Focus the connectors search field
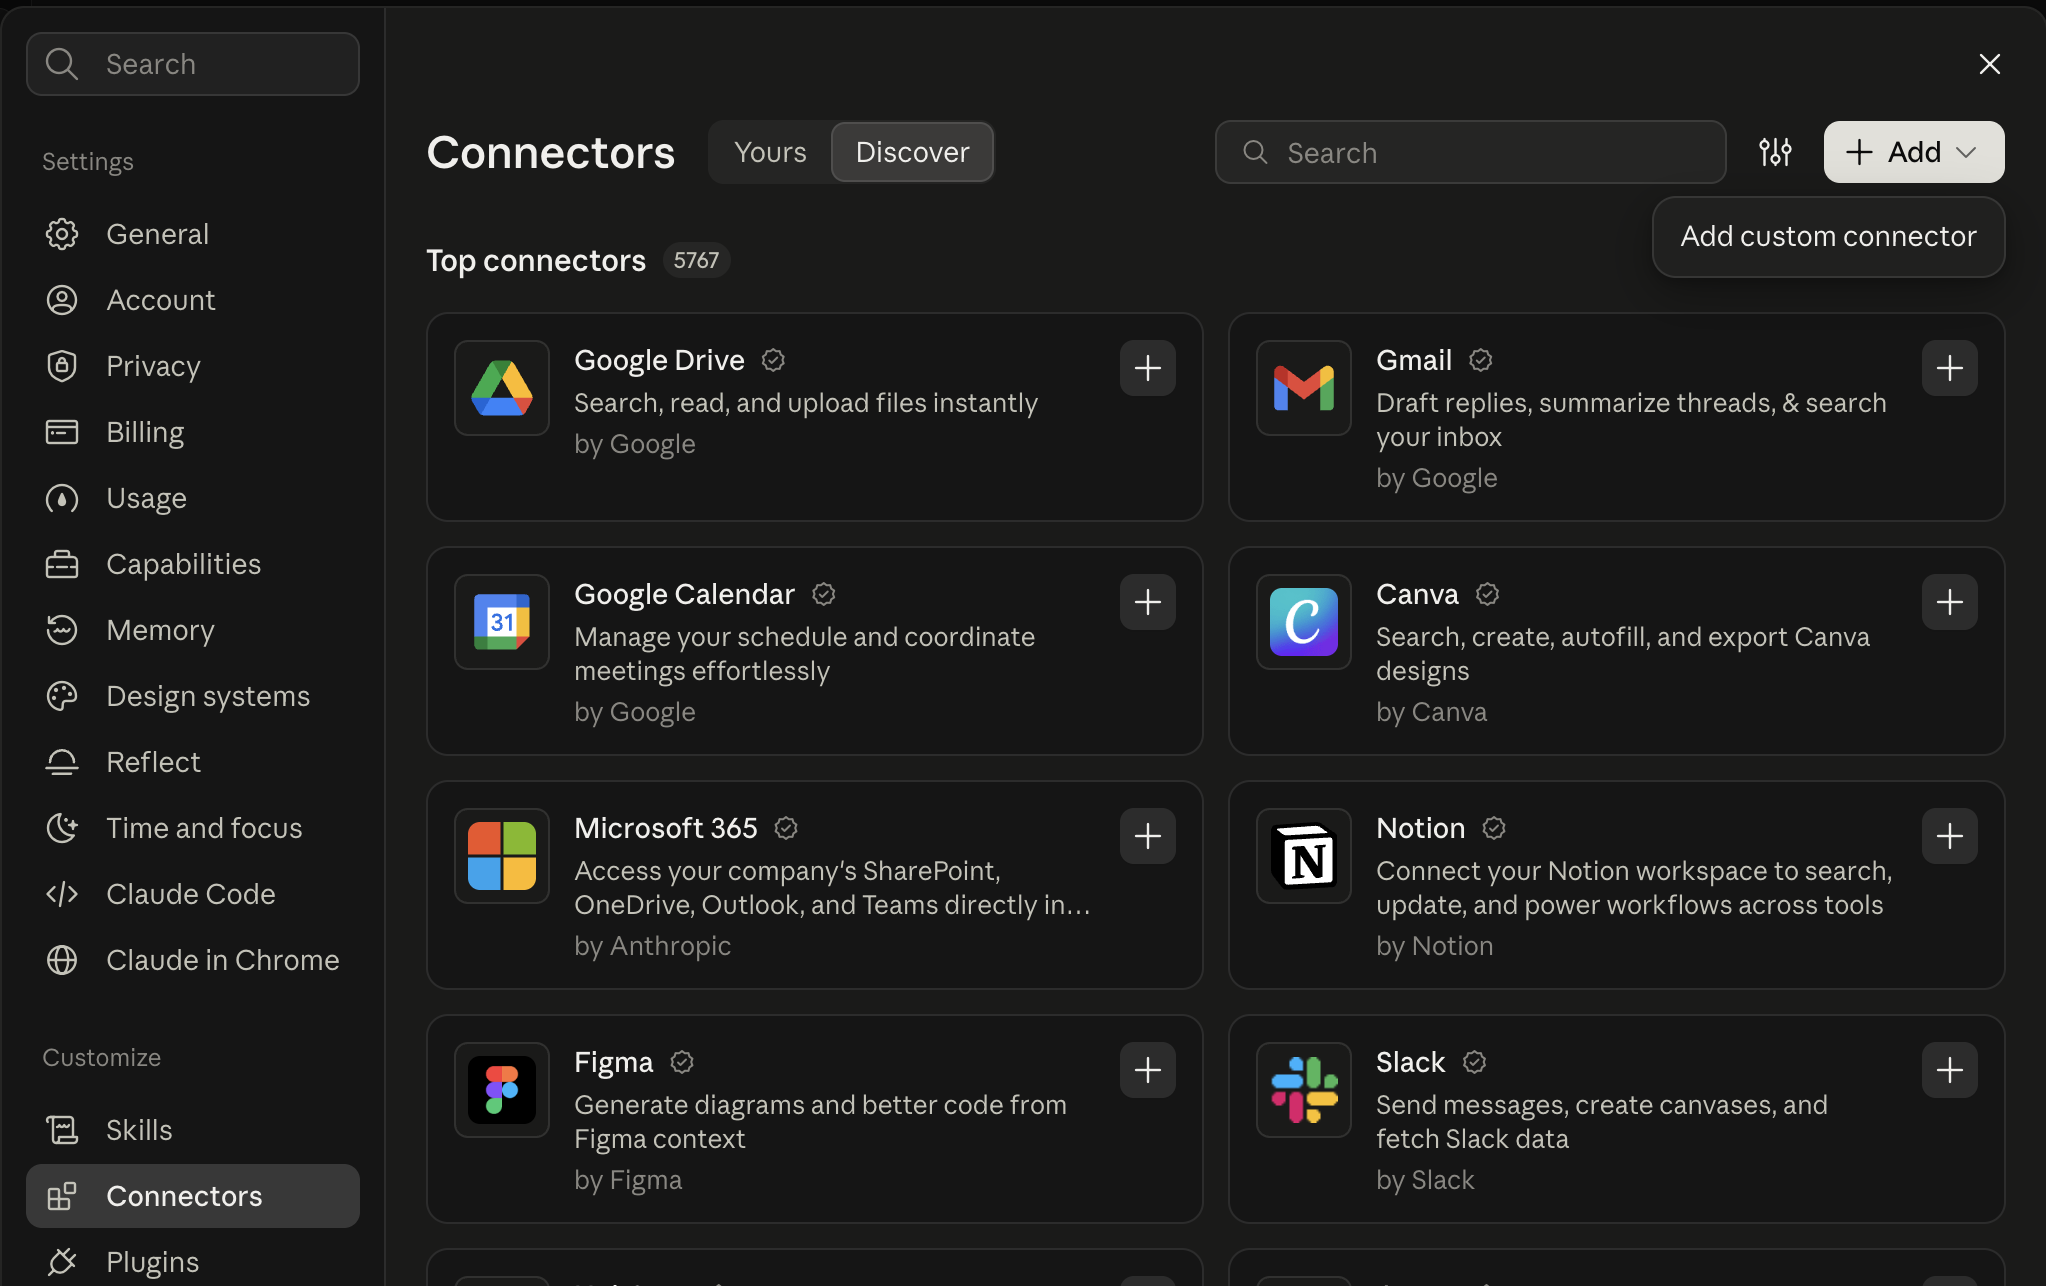 click(x=1470, y=152)
